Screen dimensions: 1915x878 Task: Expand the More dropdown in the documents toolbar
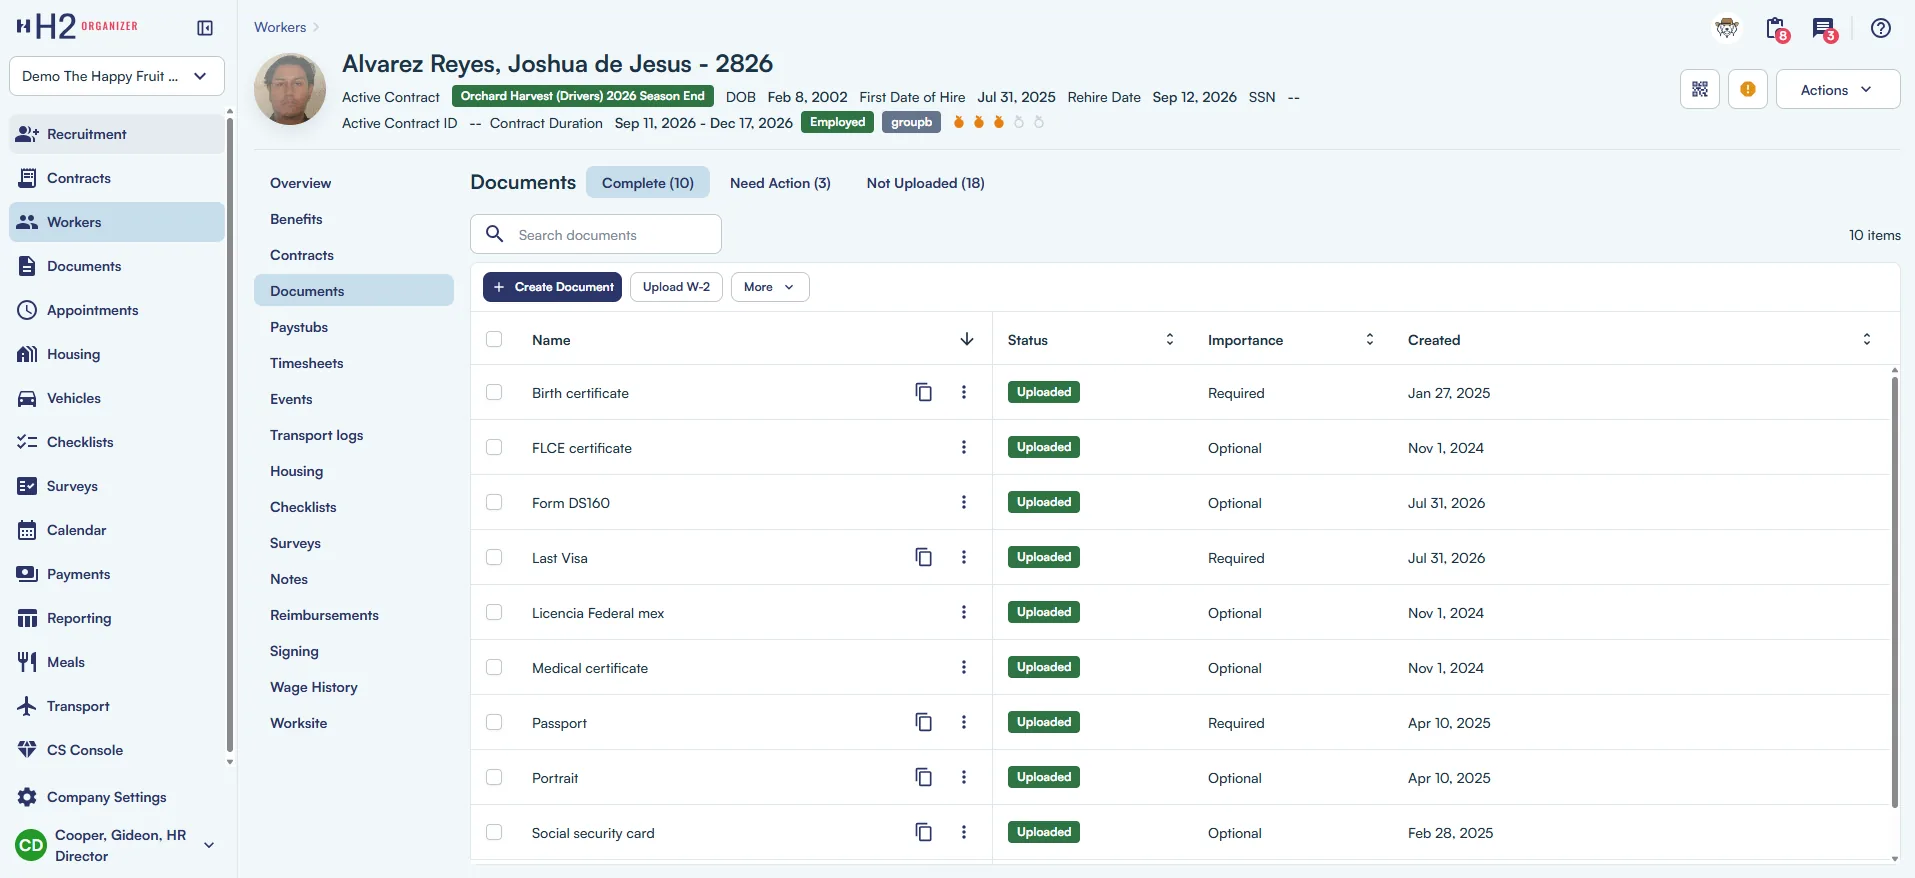[x=769, y=287]
